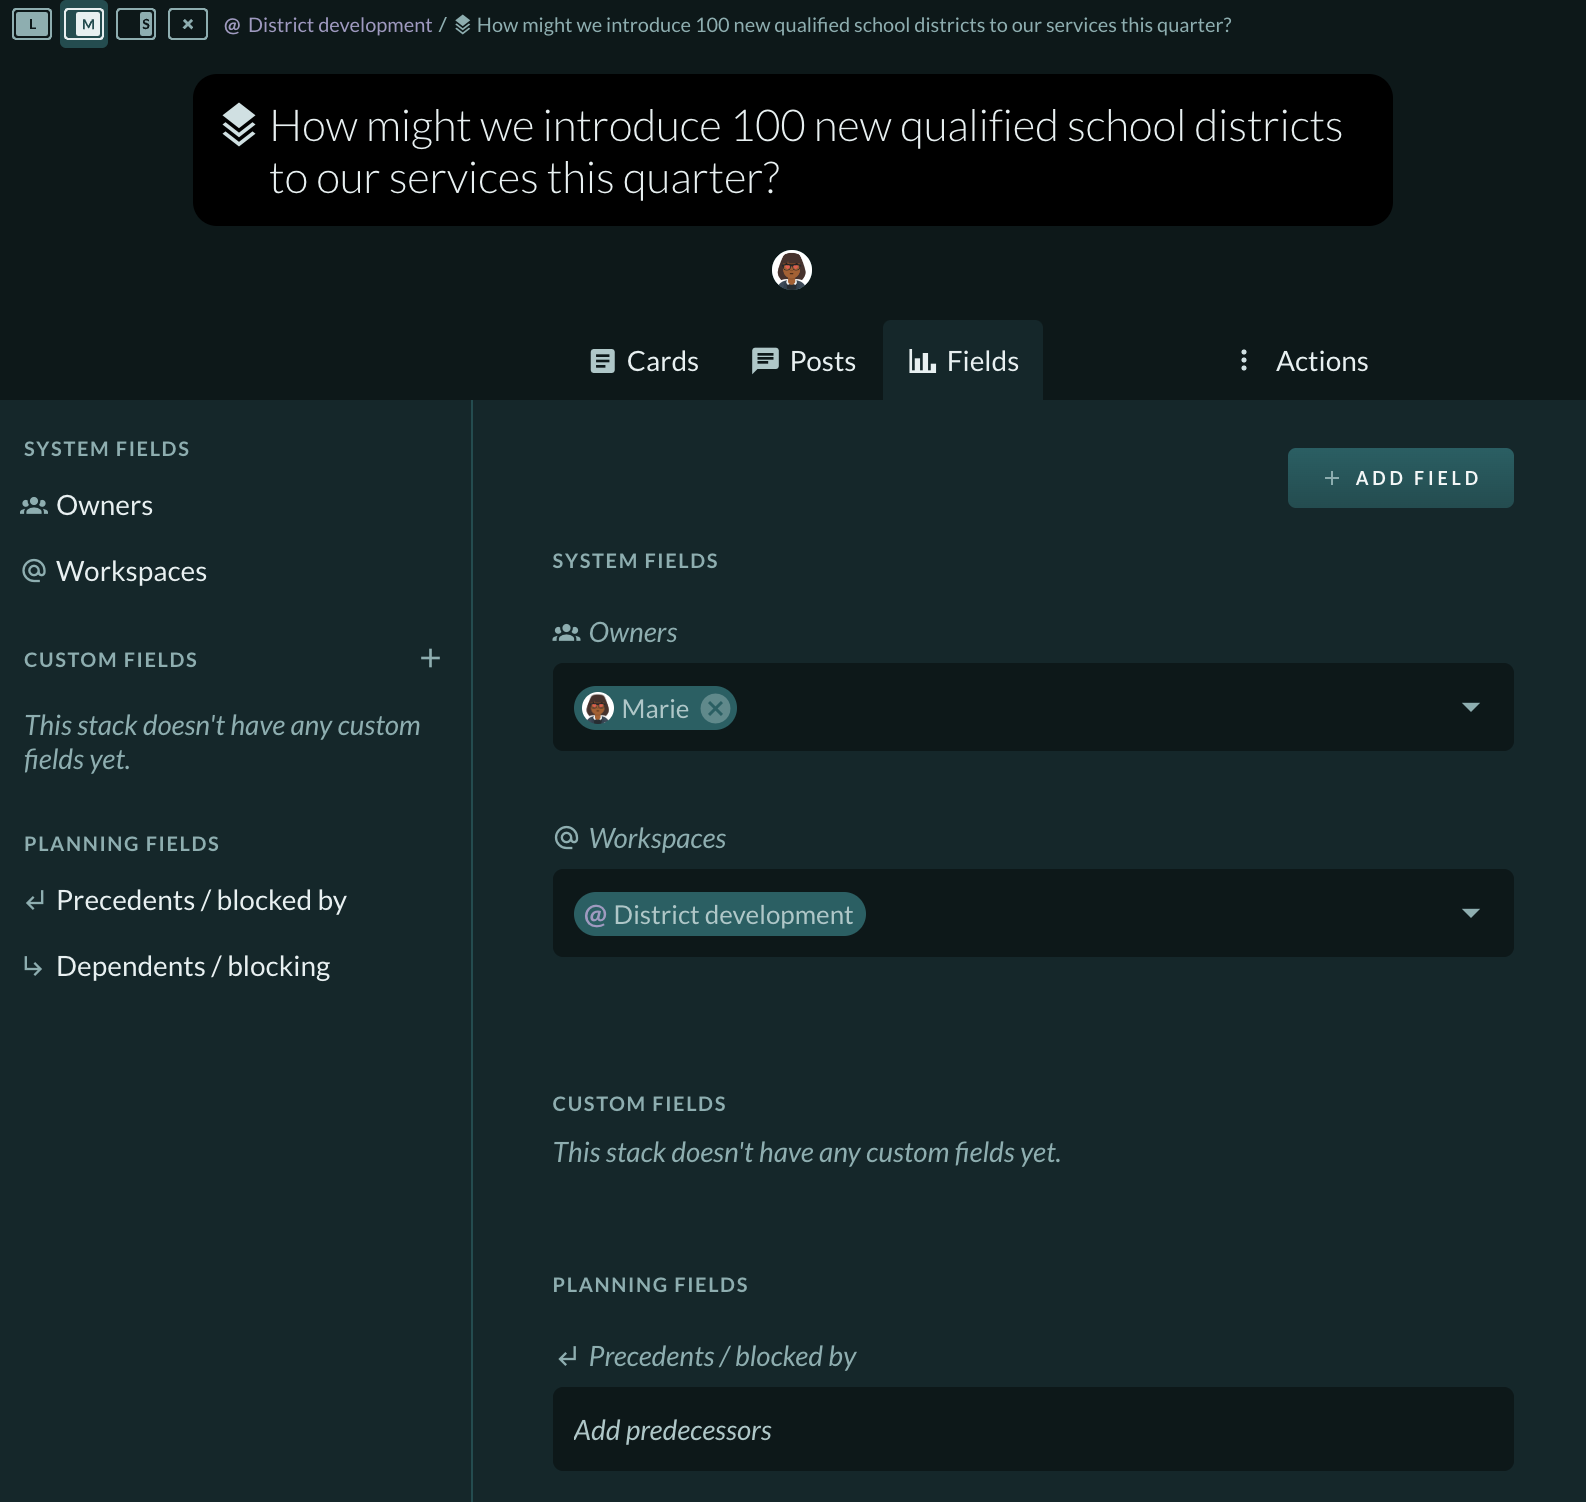
Task: Click sidebar PLANNING FIELDS heading
Action: pos(122,844)
